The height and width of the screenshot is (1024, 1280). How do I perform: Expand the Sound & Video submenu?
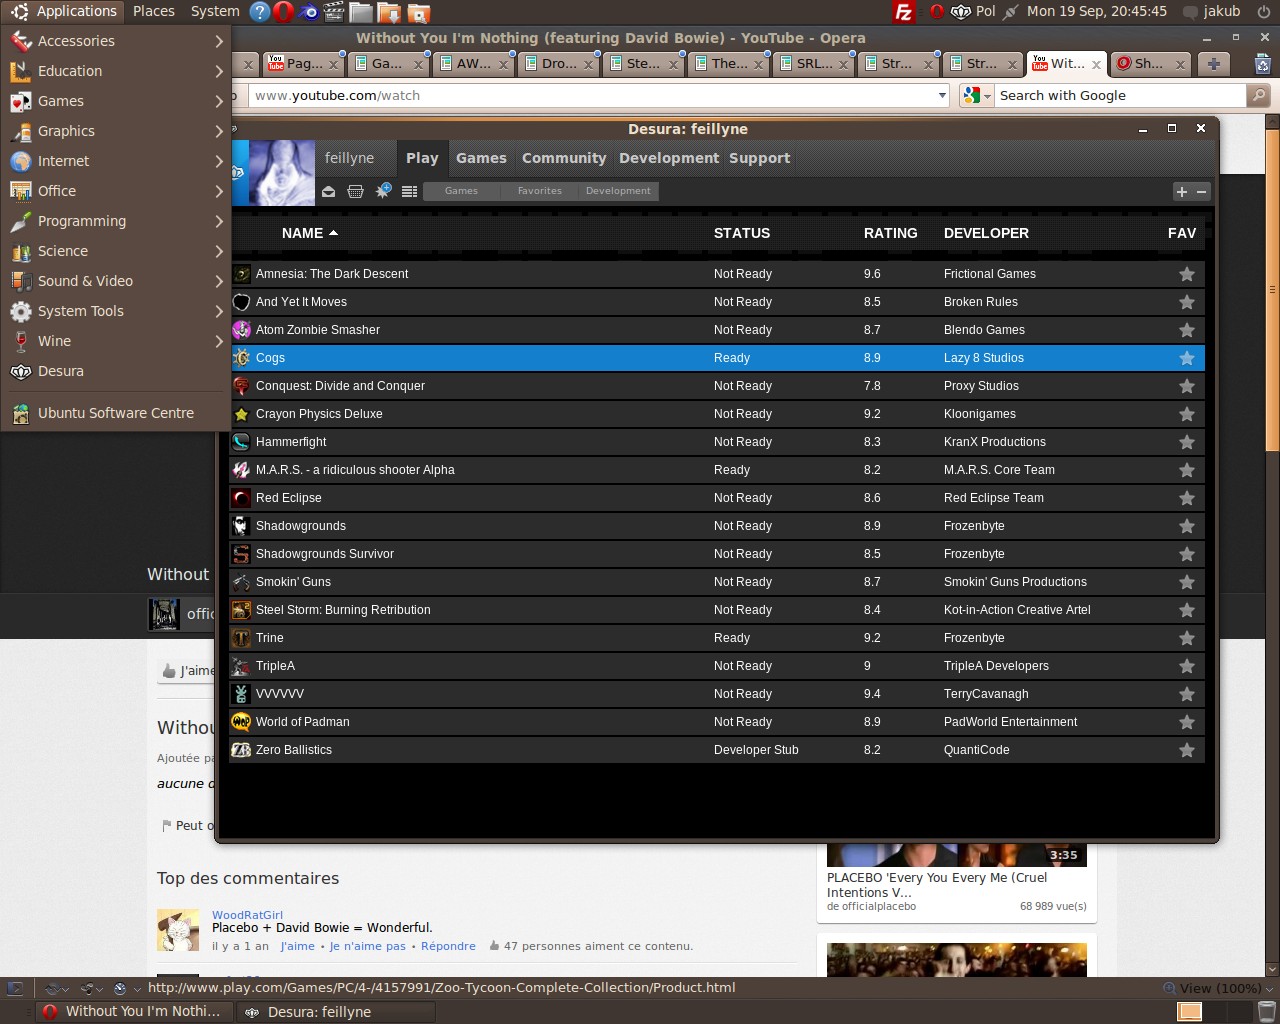(116, 281)
